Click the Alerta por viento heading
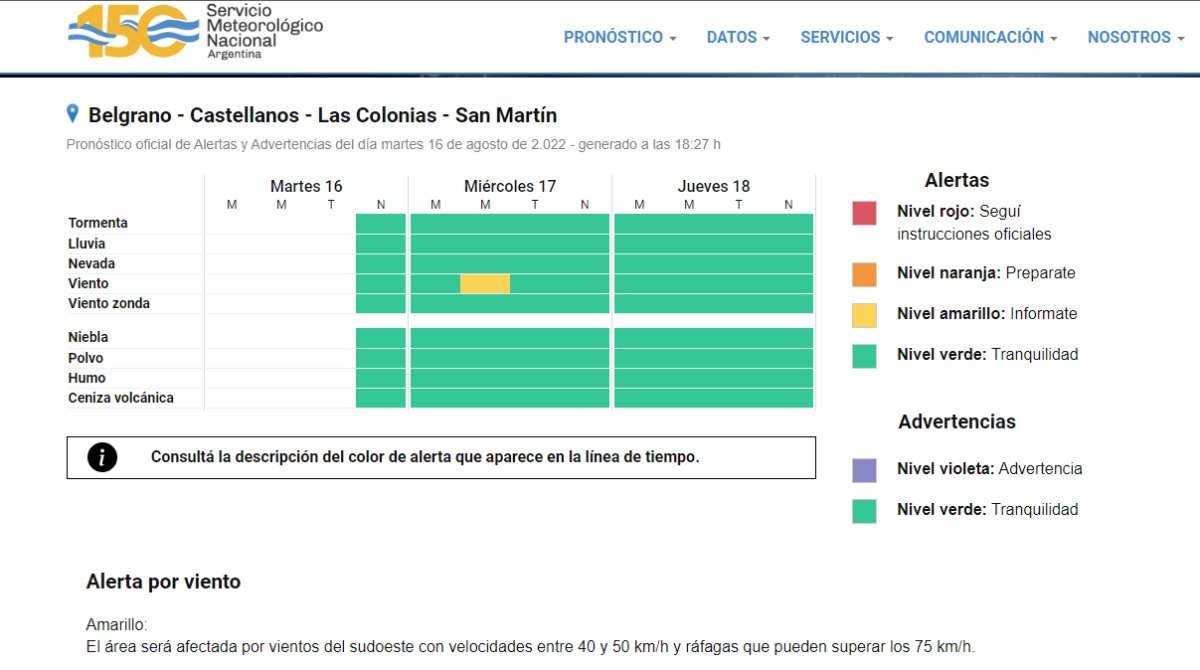The width and height of the screenshot is (1200, 670). tap(163, 582)
